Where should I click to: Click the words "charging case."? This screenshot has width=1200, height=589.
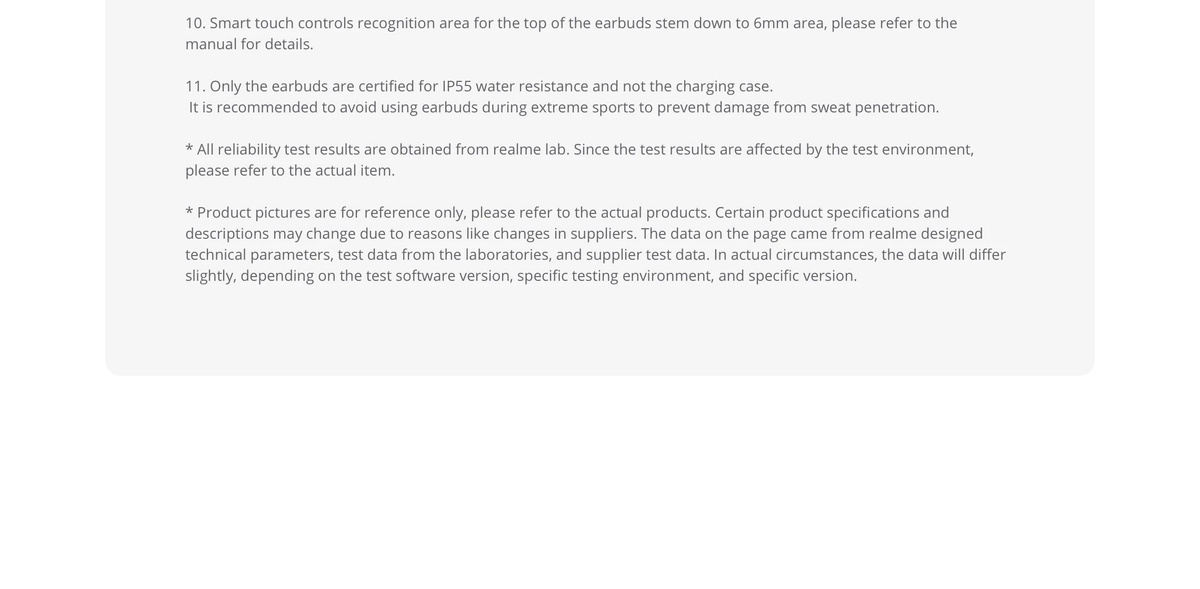tap(724, 86)
